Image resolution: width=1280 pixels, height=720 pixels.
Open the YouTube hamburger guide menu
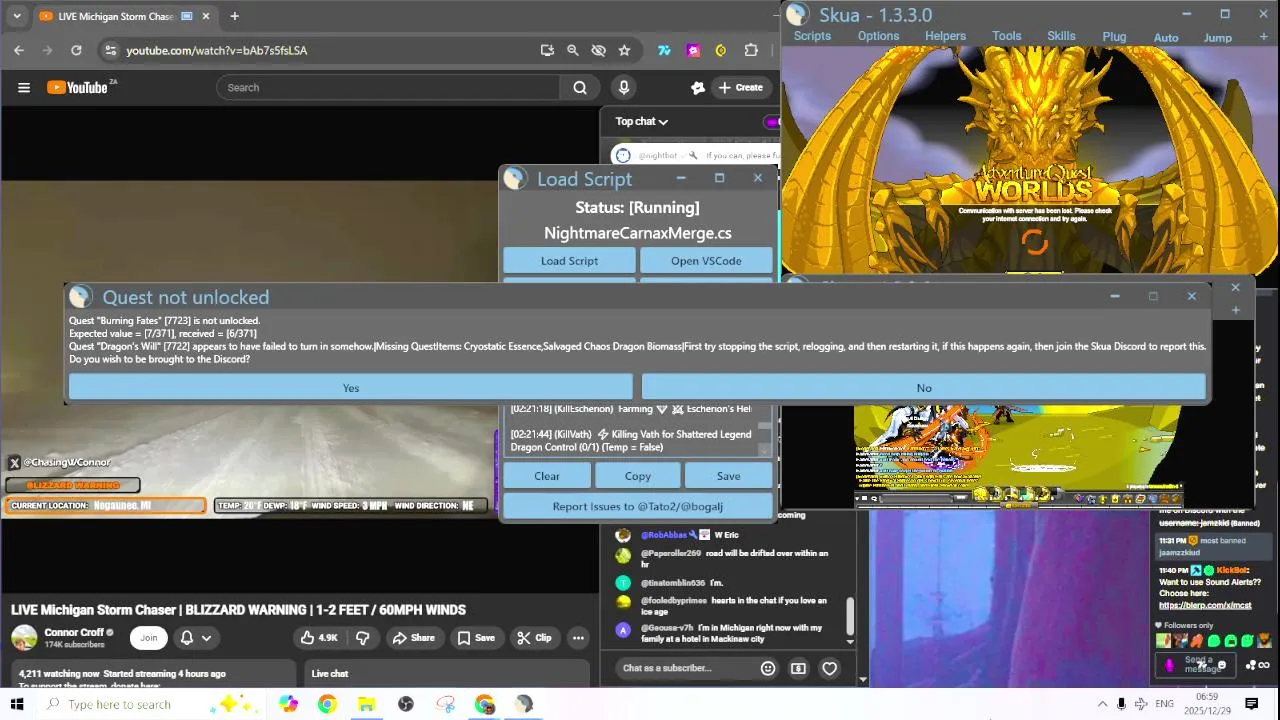pyautogui.click(x=24, y=88)
